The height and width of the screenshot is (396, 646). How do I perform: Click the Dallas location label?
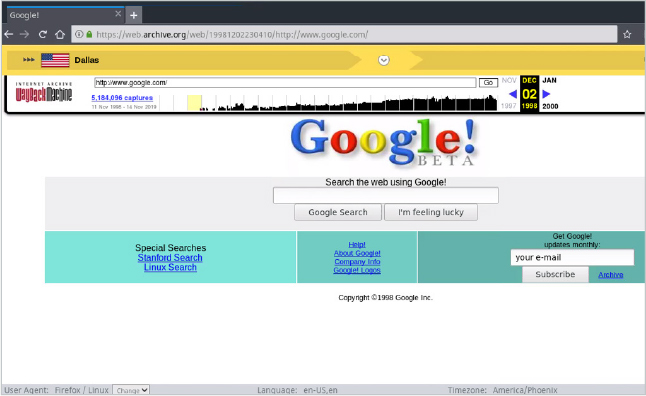point(87,60)
